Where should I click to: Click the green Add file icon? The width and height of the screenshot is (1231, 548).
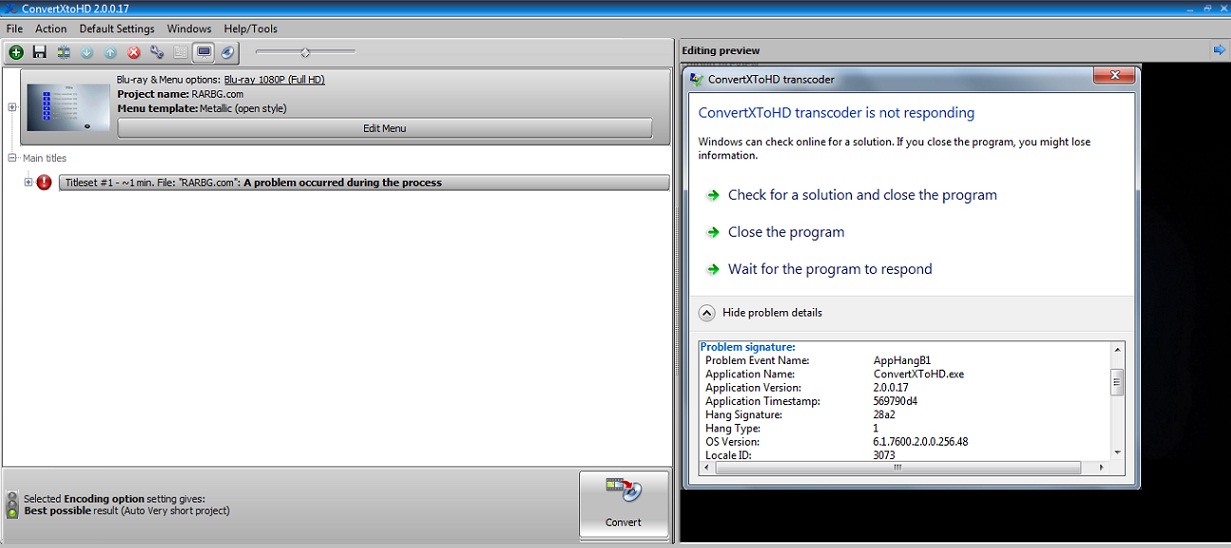coord(16,52)
